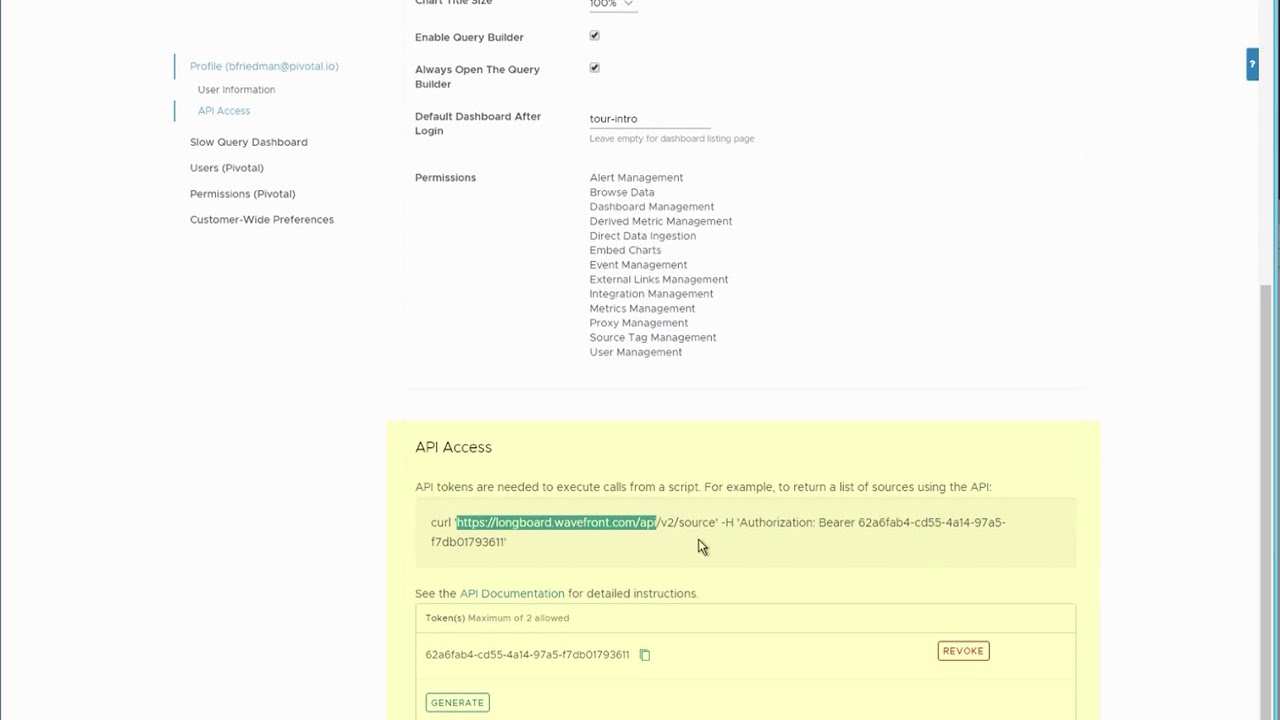
Task: Follow the API Documentation link
Action: 512,594
